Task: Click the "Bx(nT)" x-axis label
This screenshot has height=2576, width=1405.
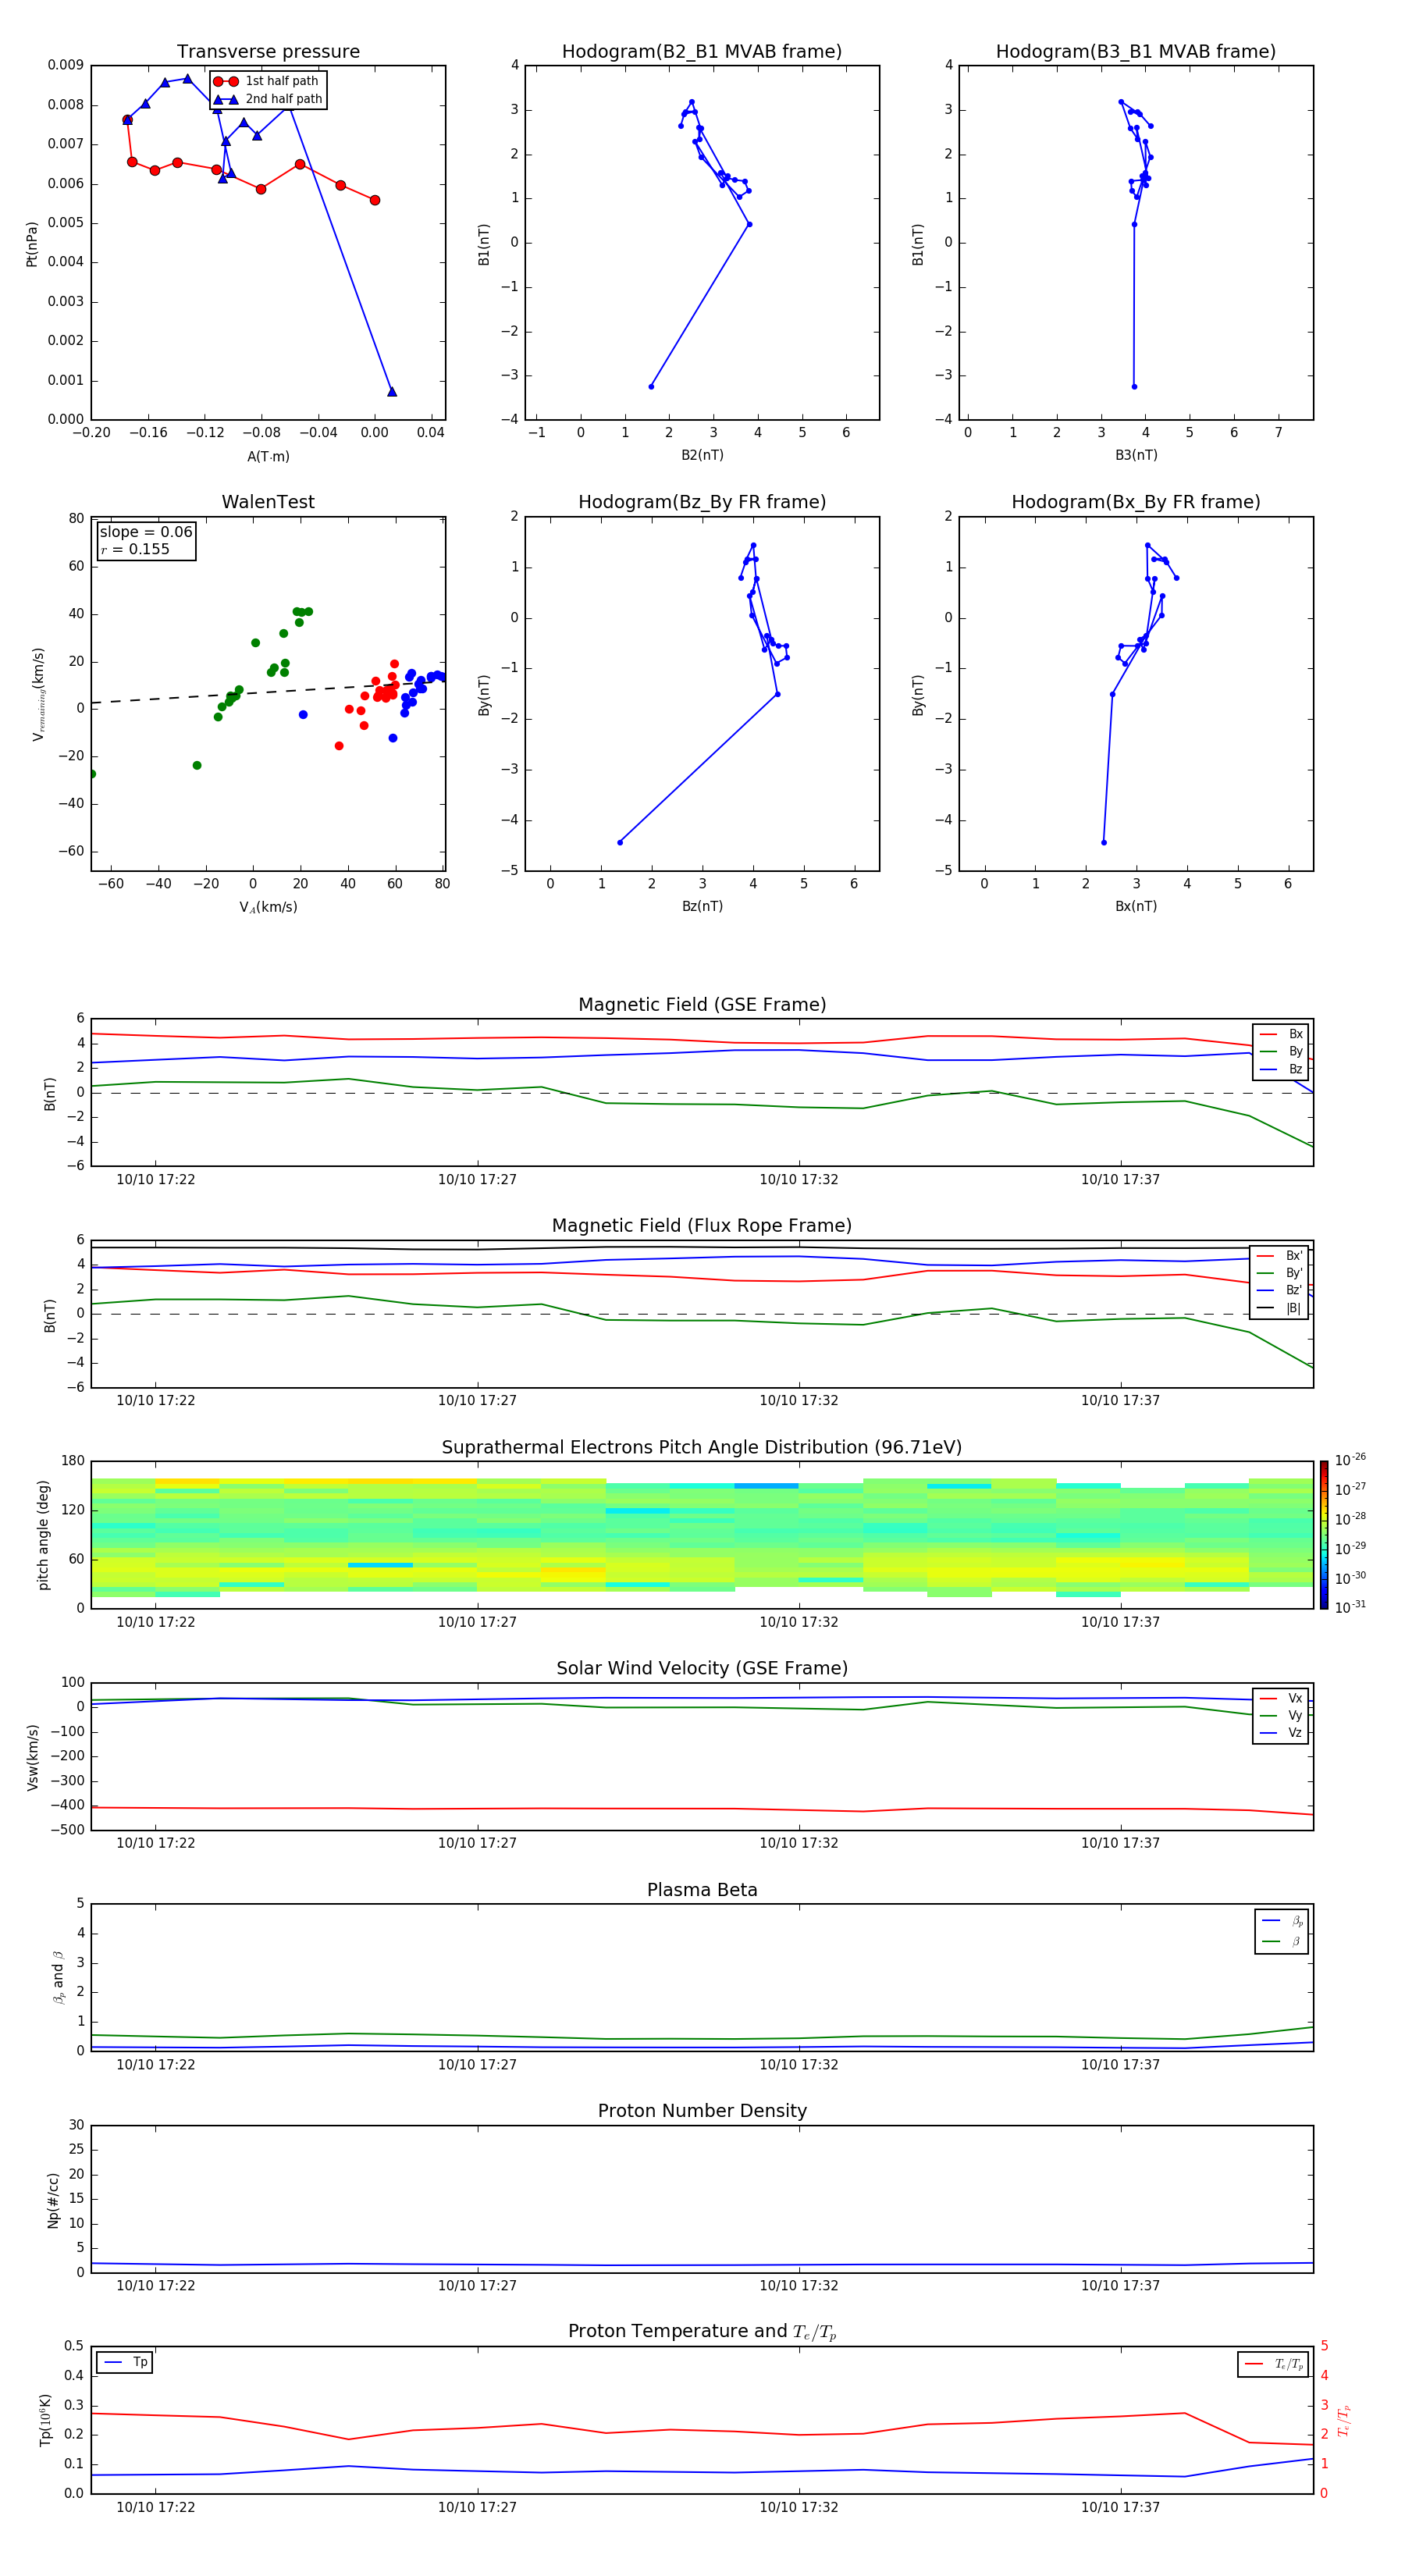Action: coord(1136,906)
